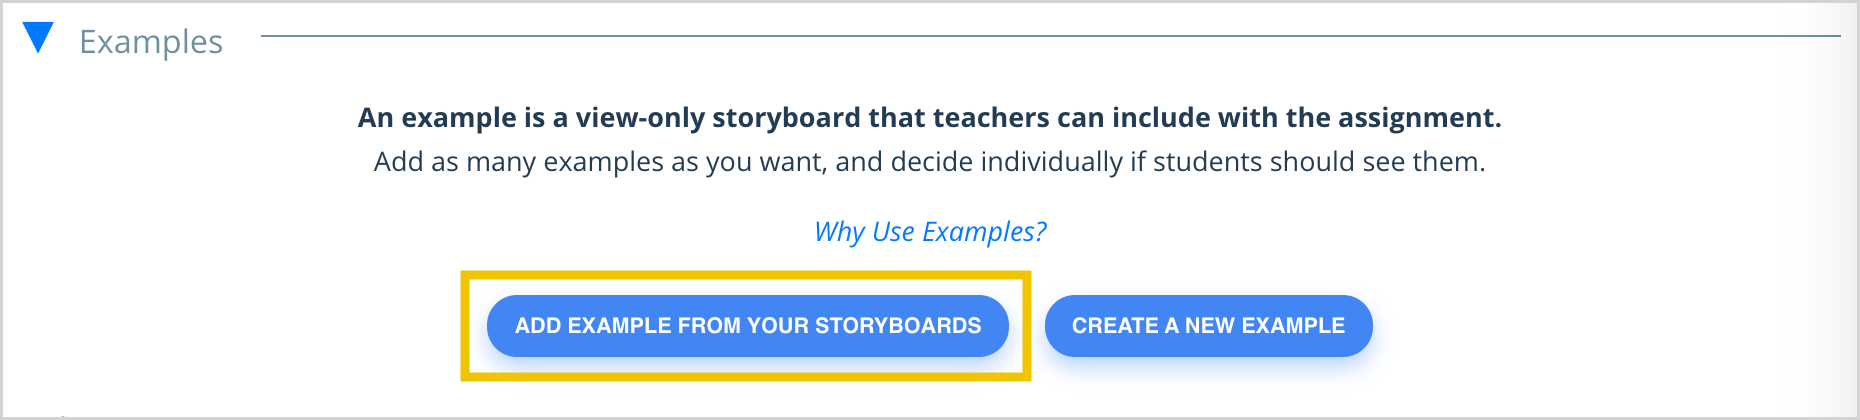Viewport: 1860px width, 420px height.
Task: Click the Examples section heading
Action: pos(151,41)
